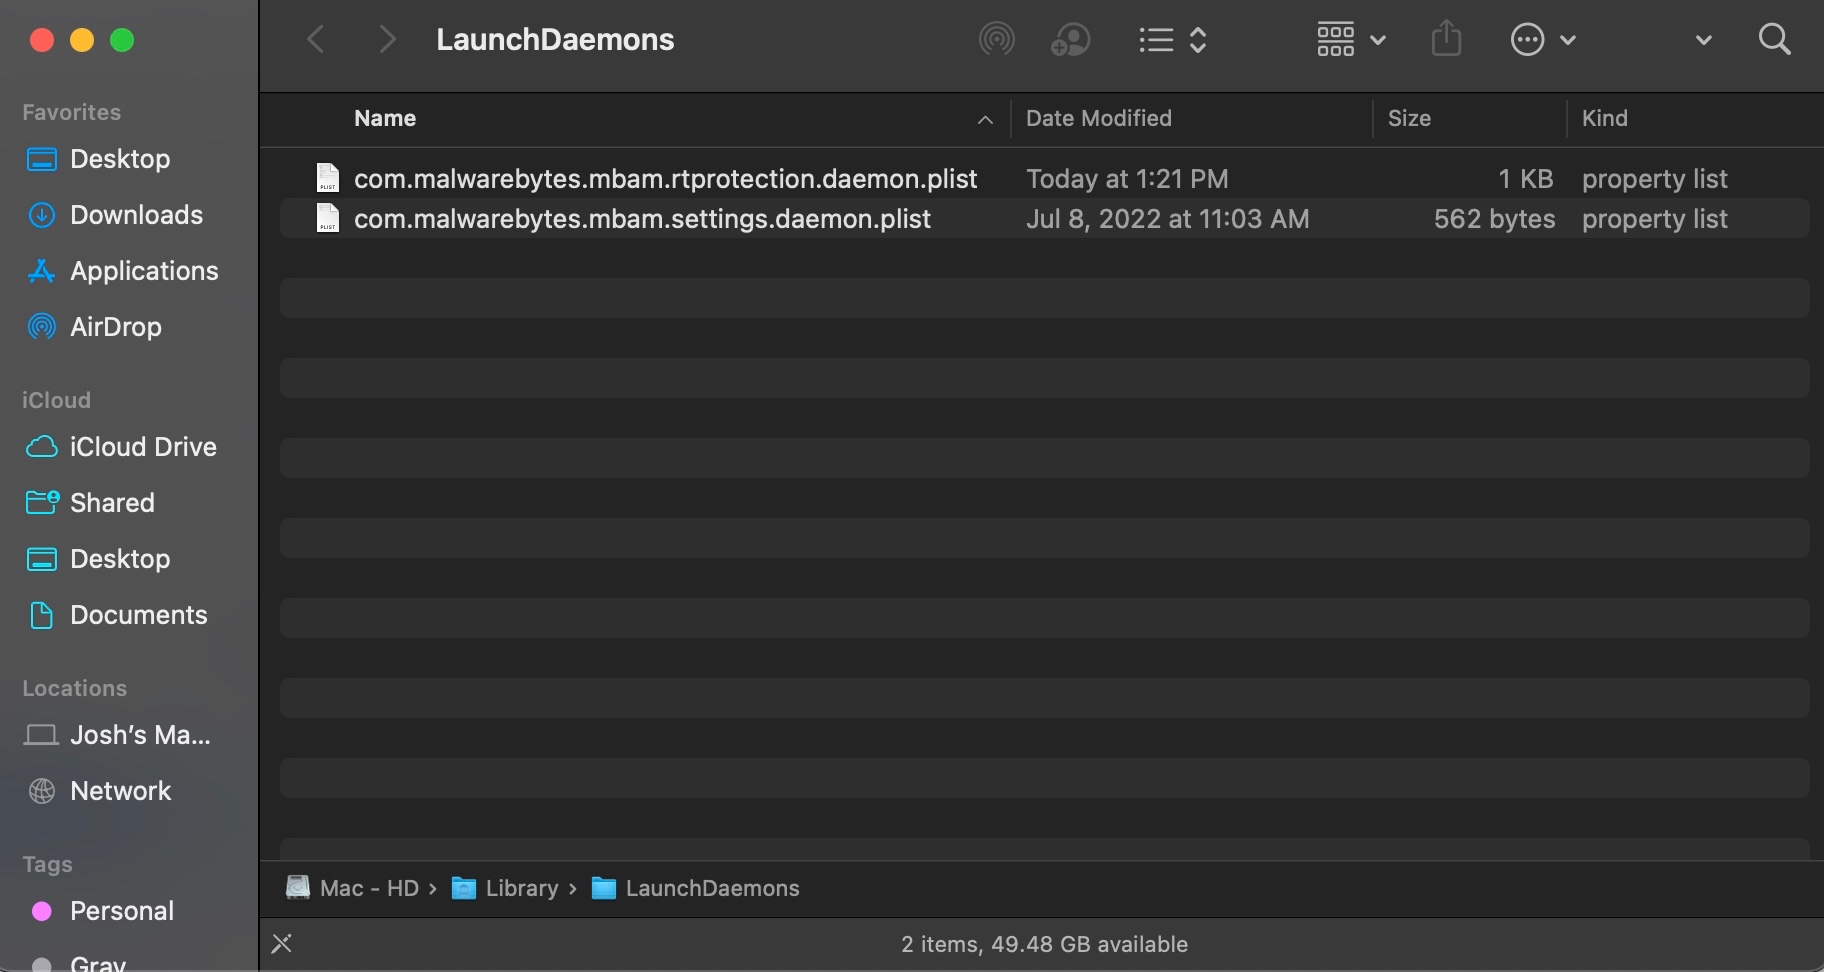Image resolution: width=1824 pixels, height=972 pixels.
Task: Click the green full screen button
Action: point(122,40)
